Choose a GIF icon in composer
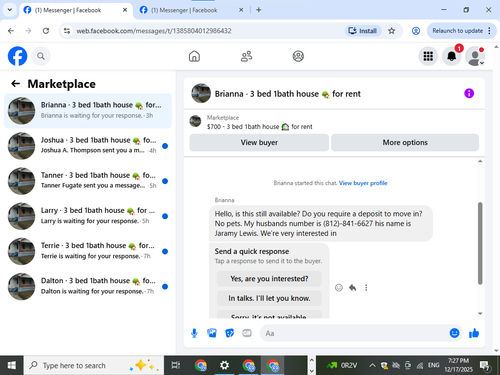500x375 pixels. click(247, 333)
